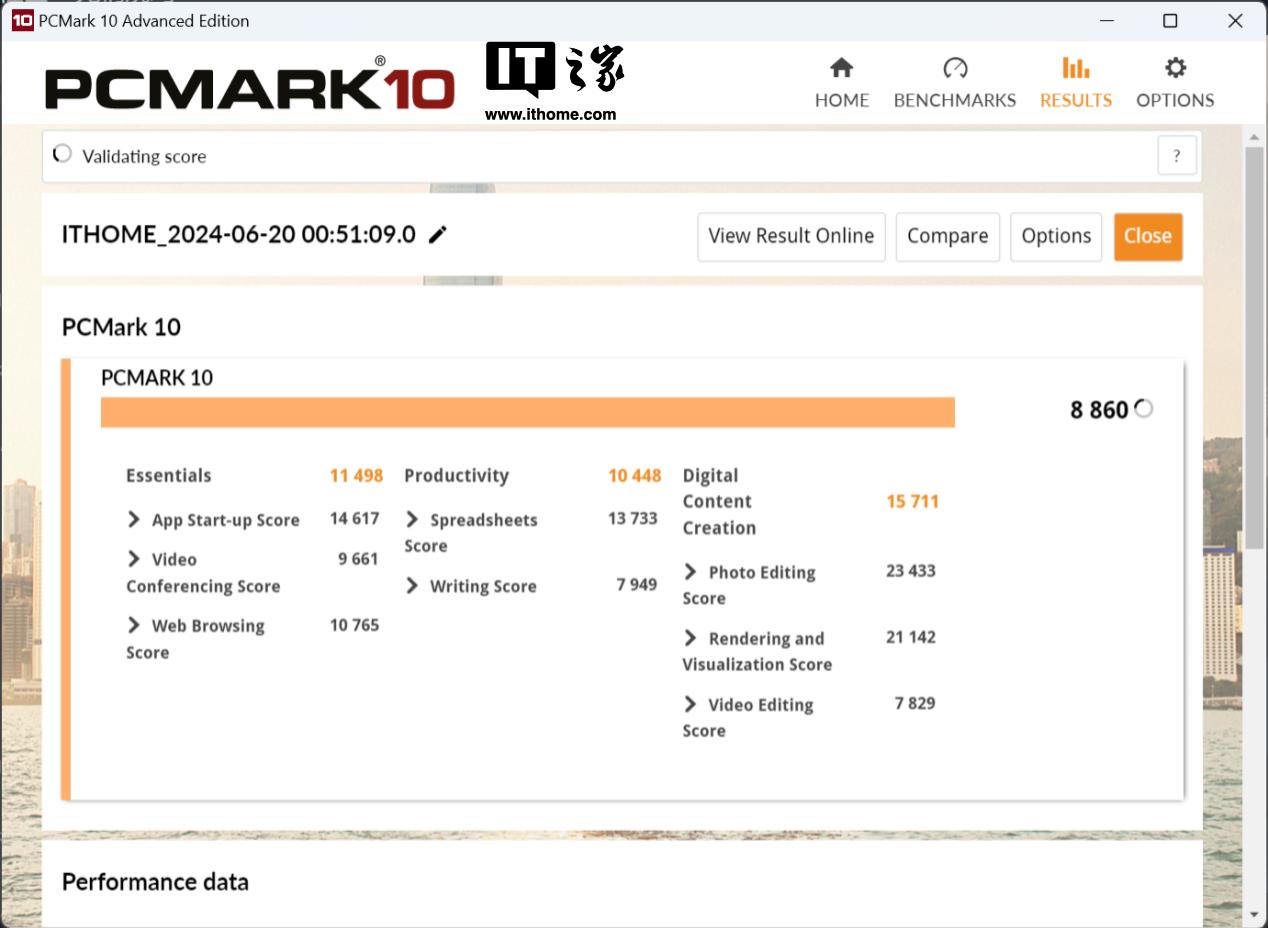Expand the App Start-up Score row
This screenshot has height=928, width=1268.
tap(134, 519)
